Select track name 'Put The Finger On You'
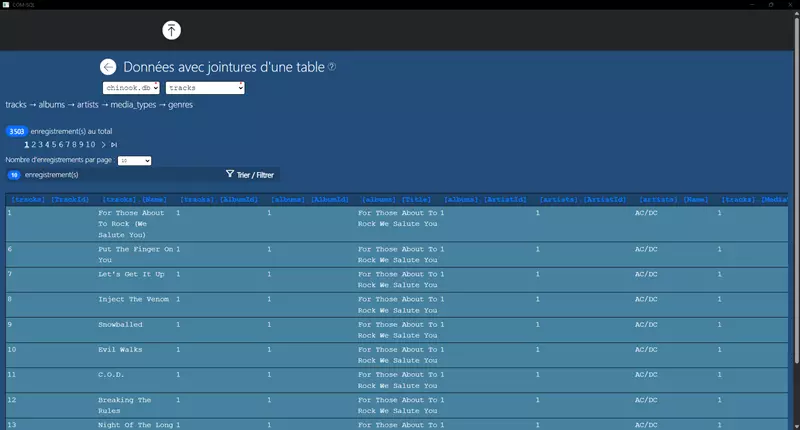This screenshot has width=800, height=430. [x=136, y=255]
